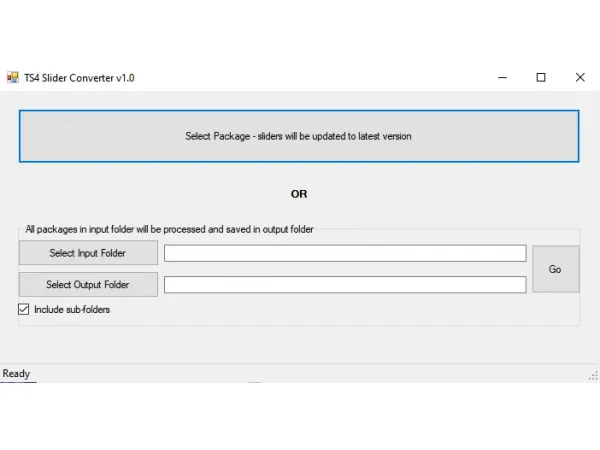This screenshot has height=450, width=600.
Task: Open the Select Input Folder browser
Action: point(88,253)
